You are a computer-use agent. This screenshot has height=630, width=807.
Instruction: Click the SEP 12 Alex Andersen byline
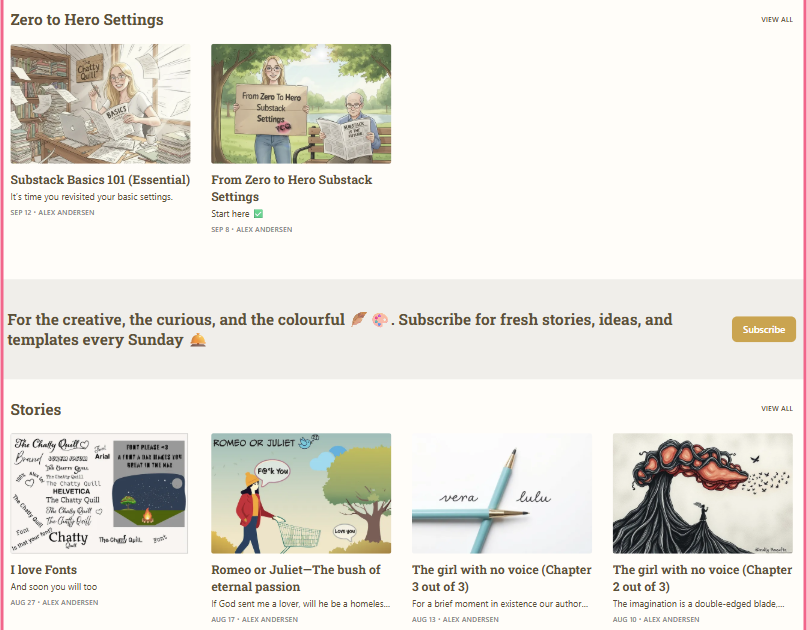(52, 213)
